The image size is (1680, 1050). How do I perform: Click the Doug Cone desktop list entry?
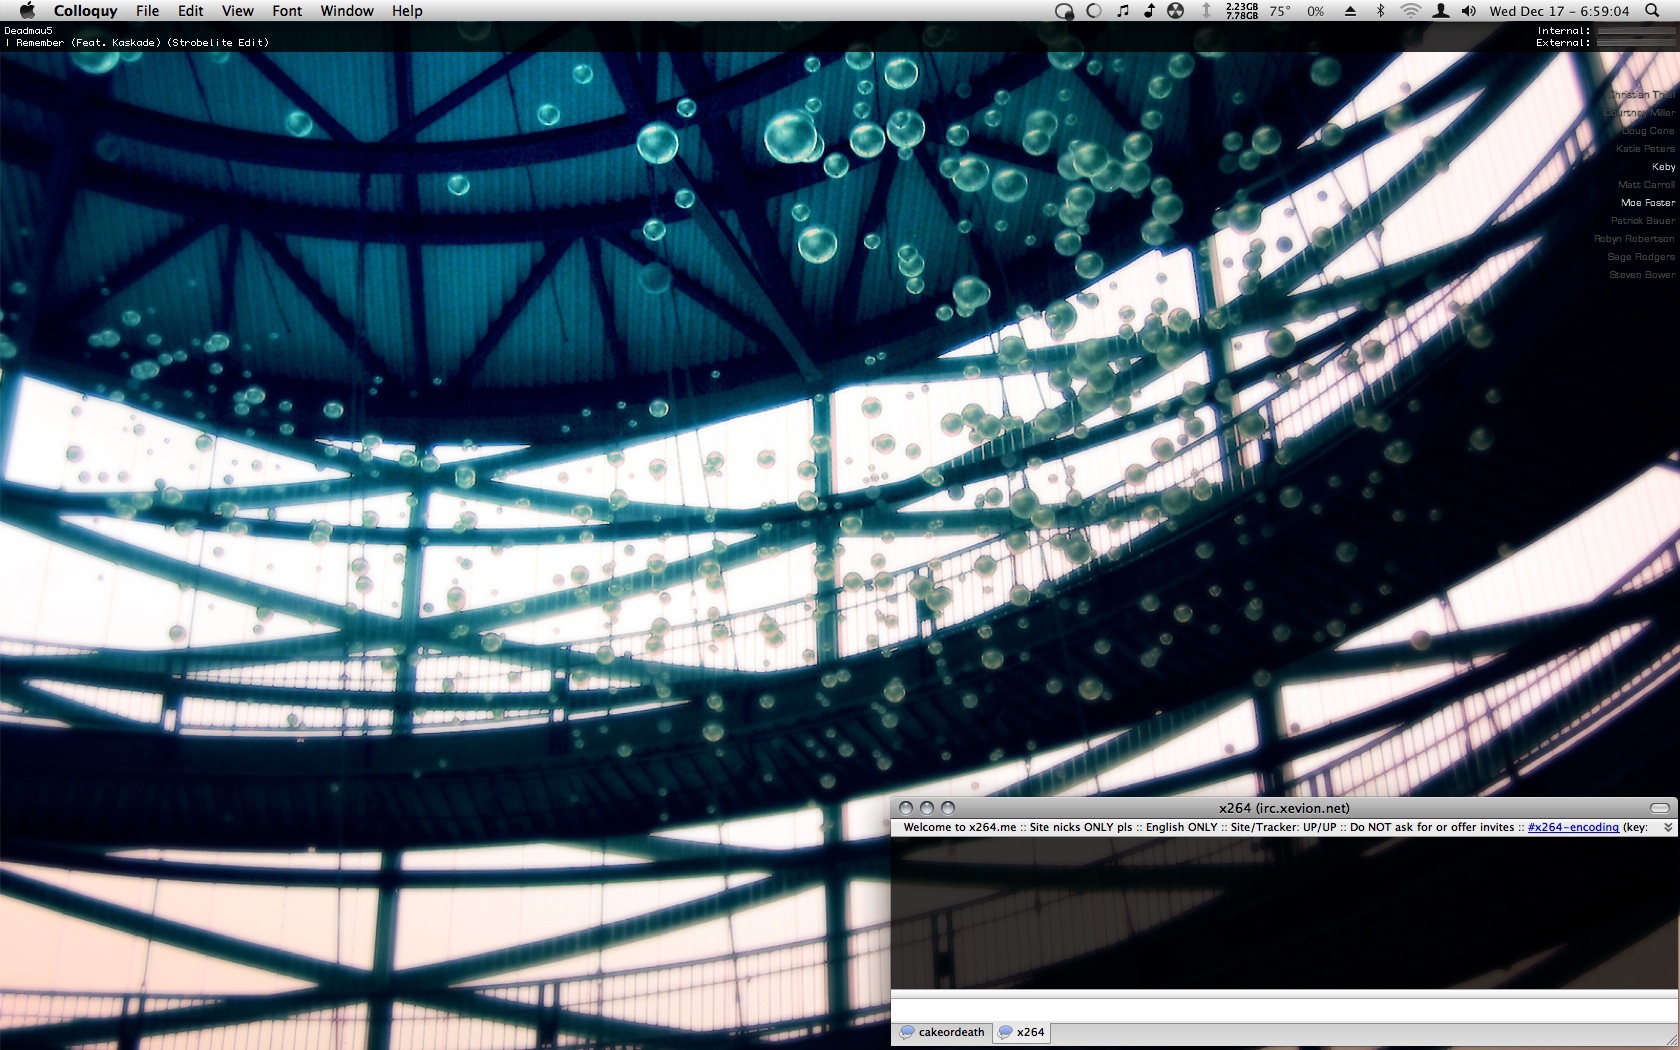(1648, 131)
